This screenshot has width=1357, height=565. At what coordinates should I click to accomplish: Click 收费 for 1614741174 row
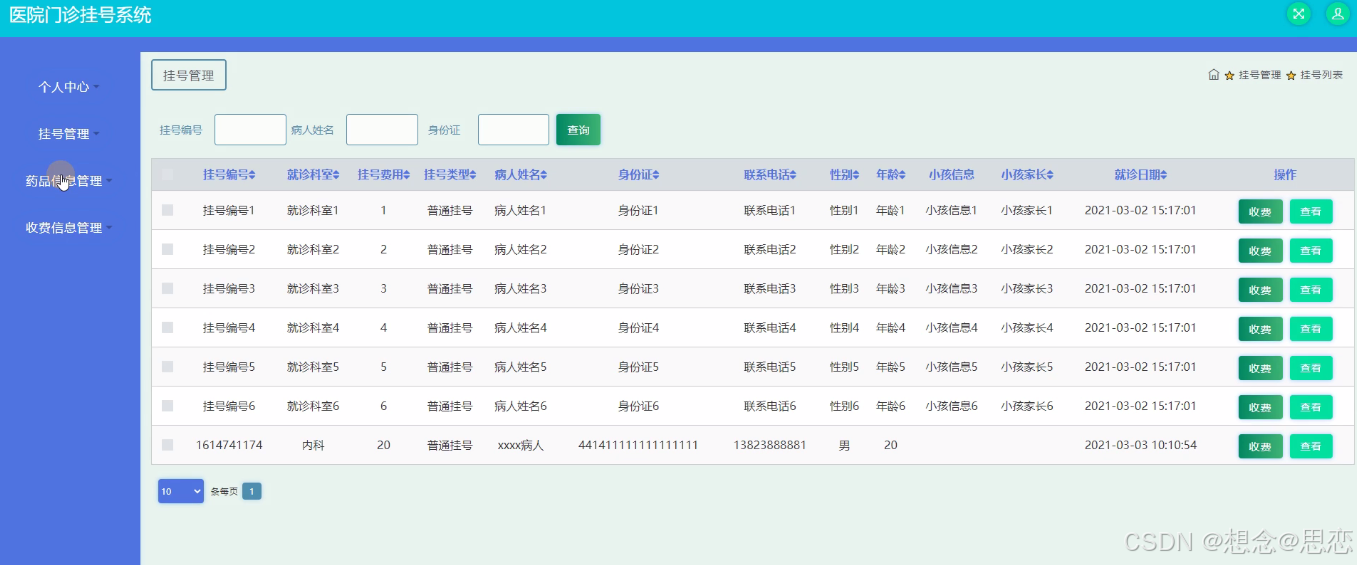click(1260, 446)
